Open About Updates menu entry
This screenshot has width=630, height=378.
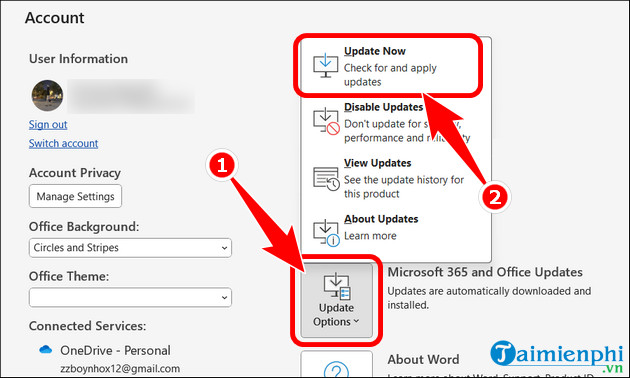(396, 230)
